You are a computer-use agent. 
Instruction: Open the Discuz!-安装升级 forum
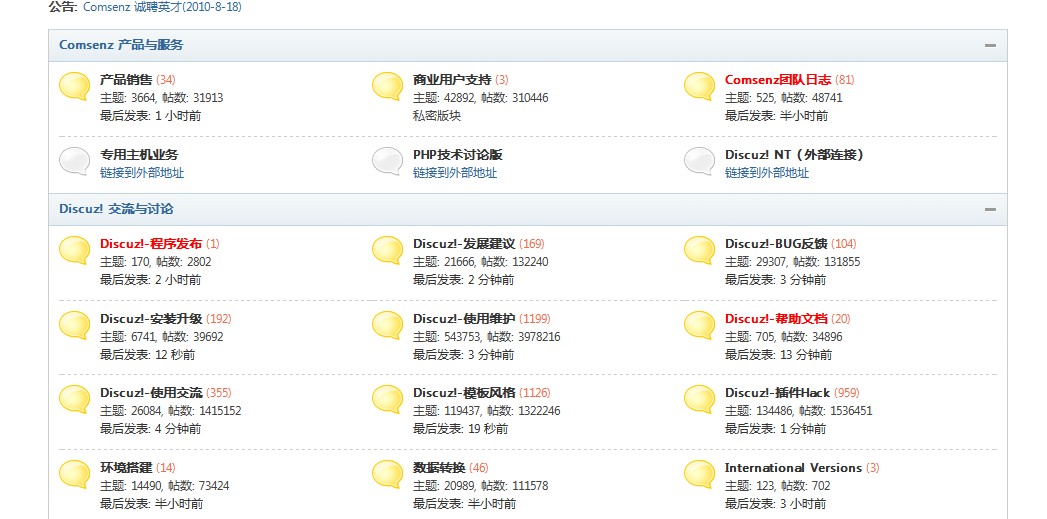151,319
